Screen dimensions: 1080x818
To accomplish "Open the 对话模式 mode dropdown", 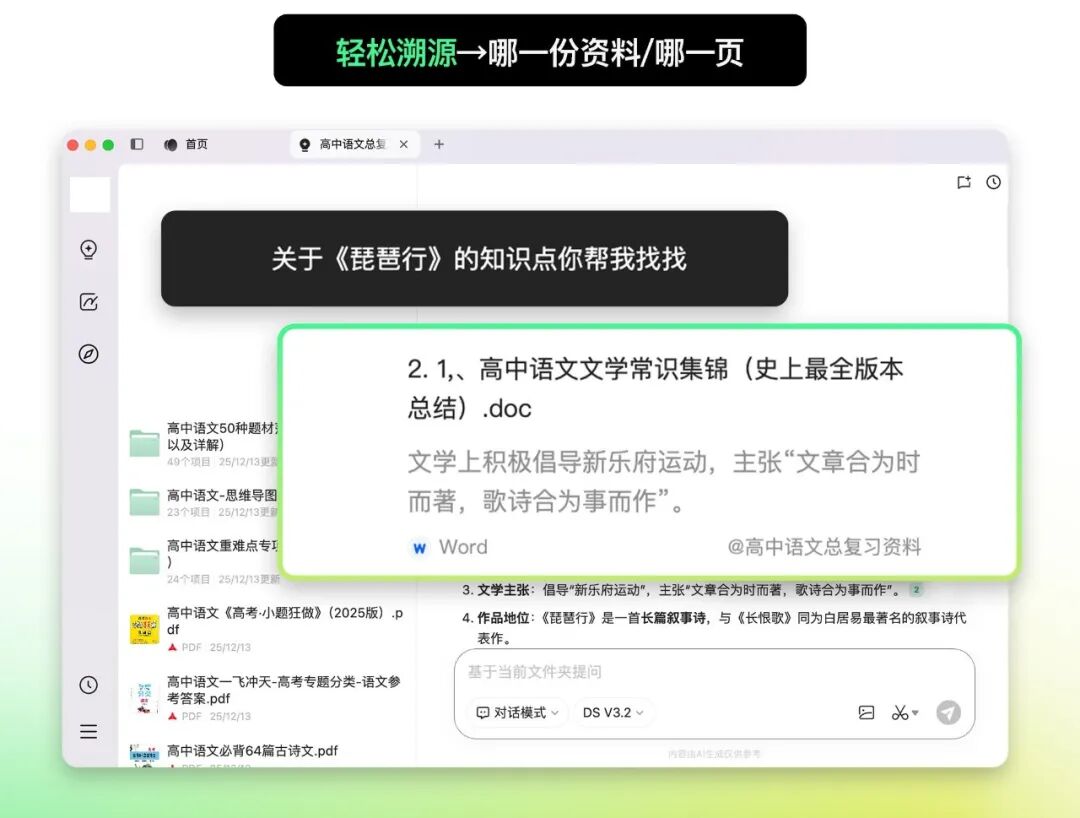I will click(517, 713).
